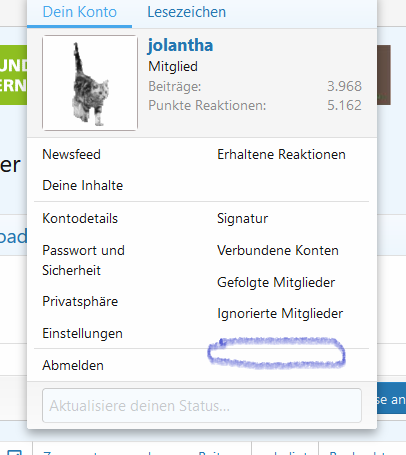
Task: Go to Deine Inhalte
Action: point(83,186)
